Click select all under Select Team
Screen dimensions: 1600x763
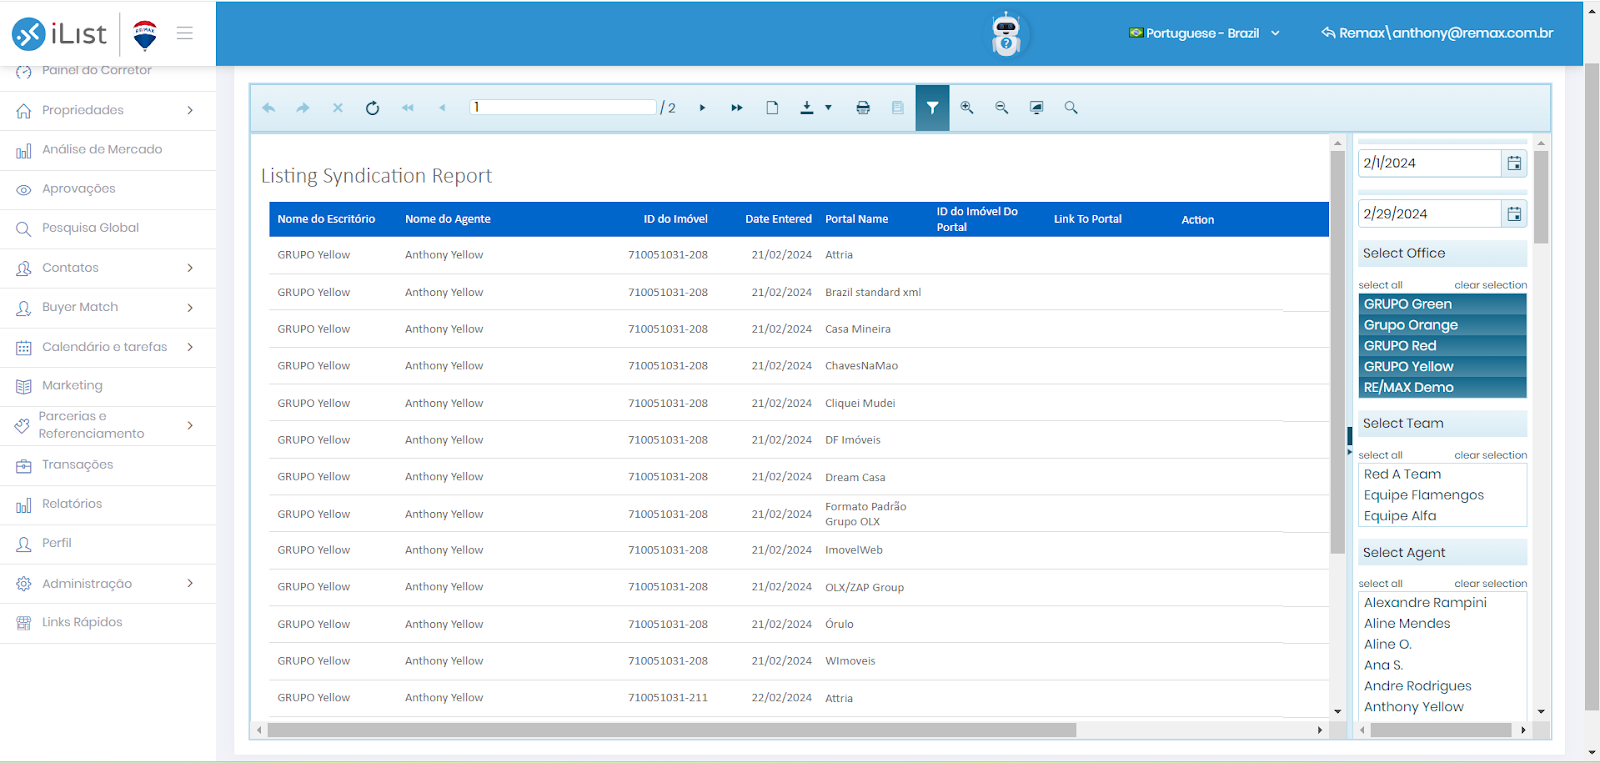pos(1380,455)
